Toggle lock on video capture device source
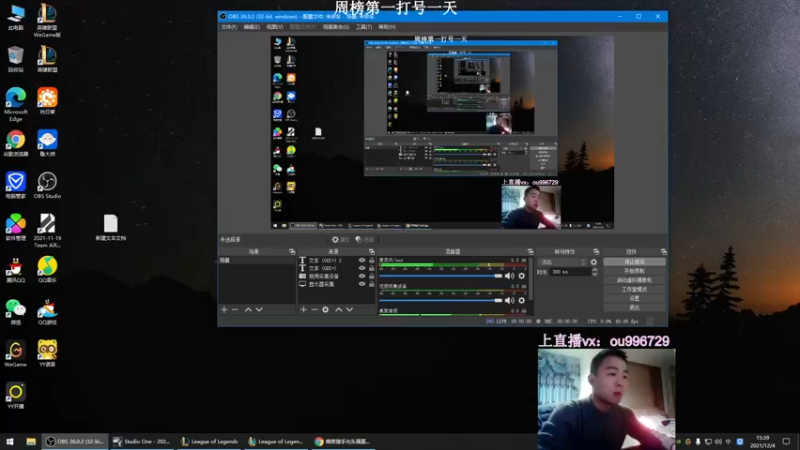Screen dimensions: 800x450 click(x=371, y=276)
